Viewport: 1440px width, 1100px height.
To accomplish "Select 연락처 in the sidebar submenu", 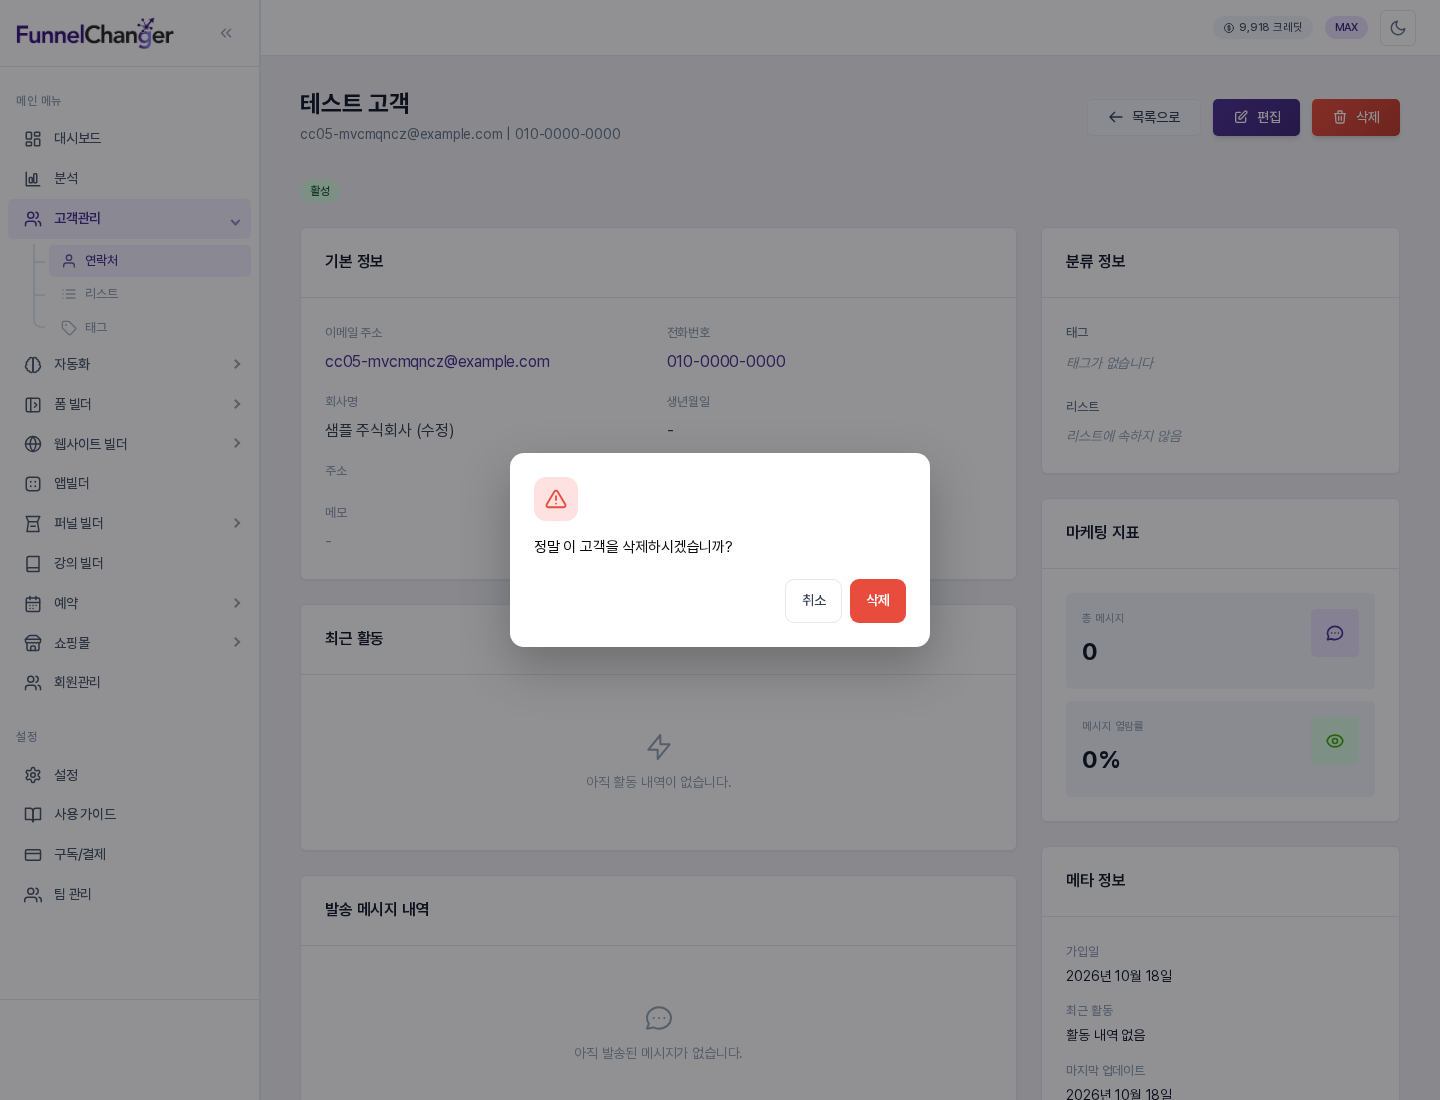I will (150, 261).
